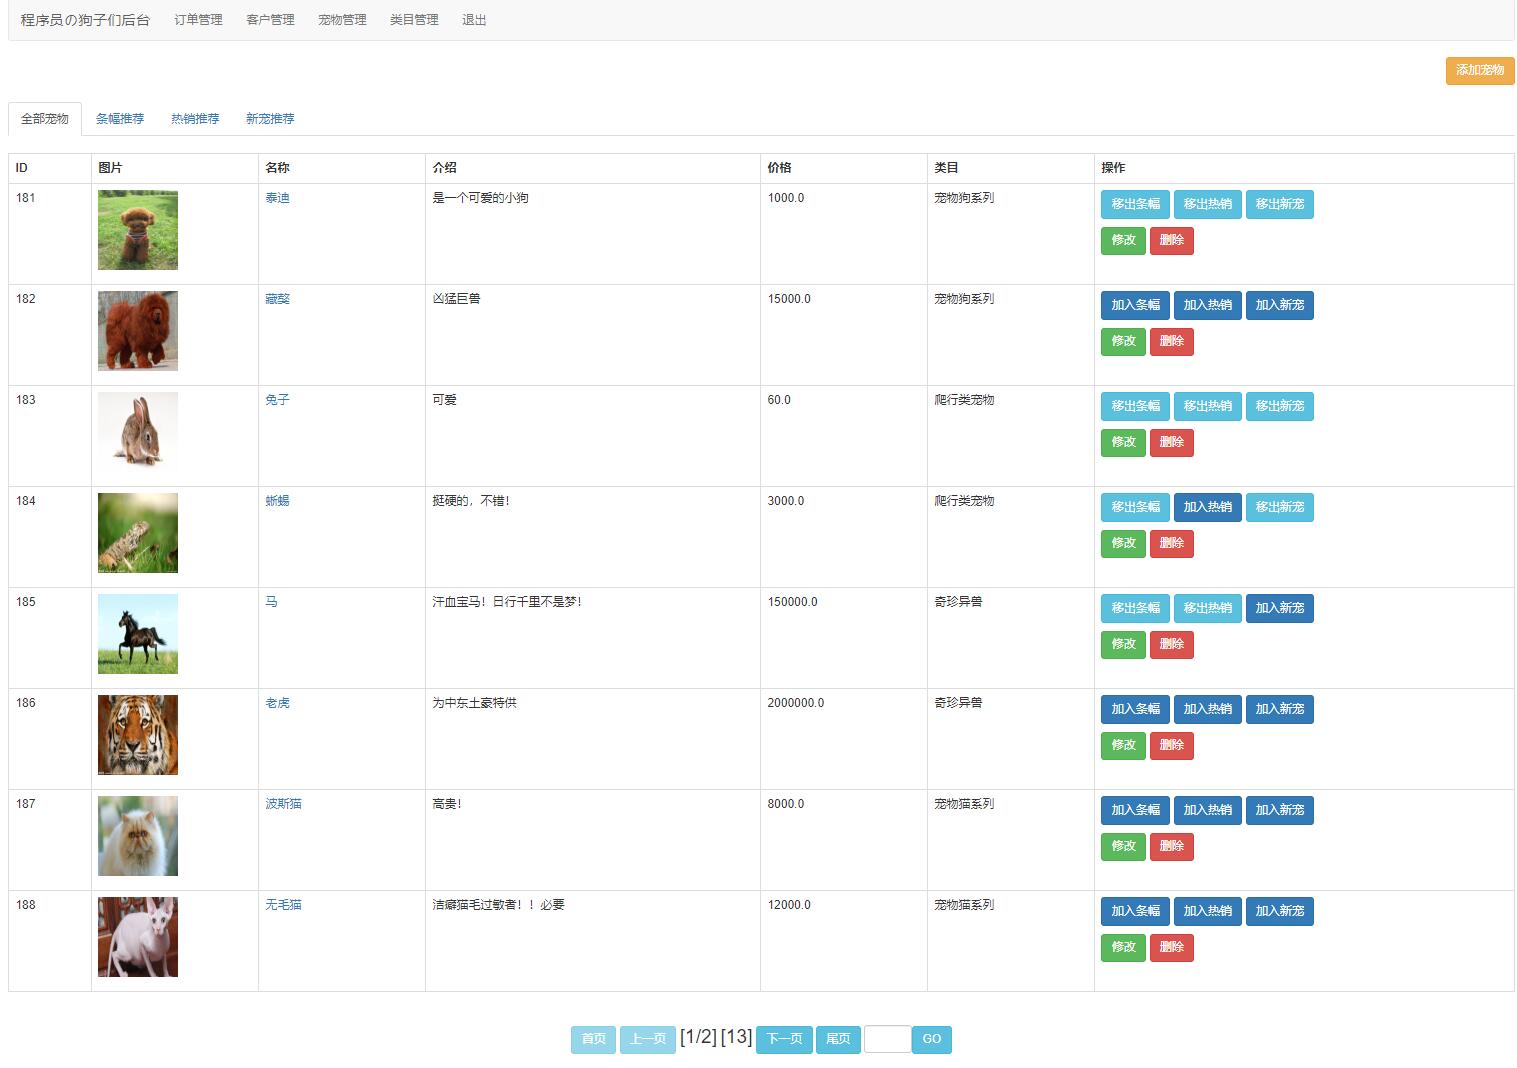Select the 新宠推荐 tab
The height and width of the screenshot is (1068, 1517).
click(x=270, y=119)
